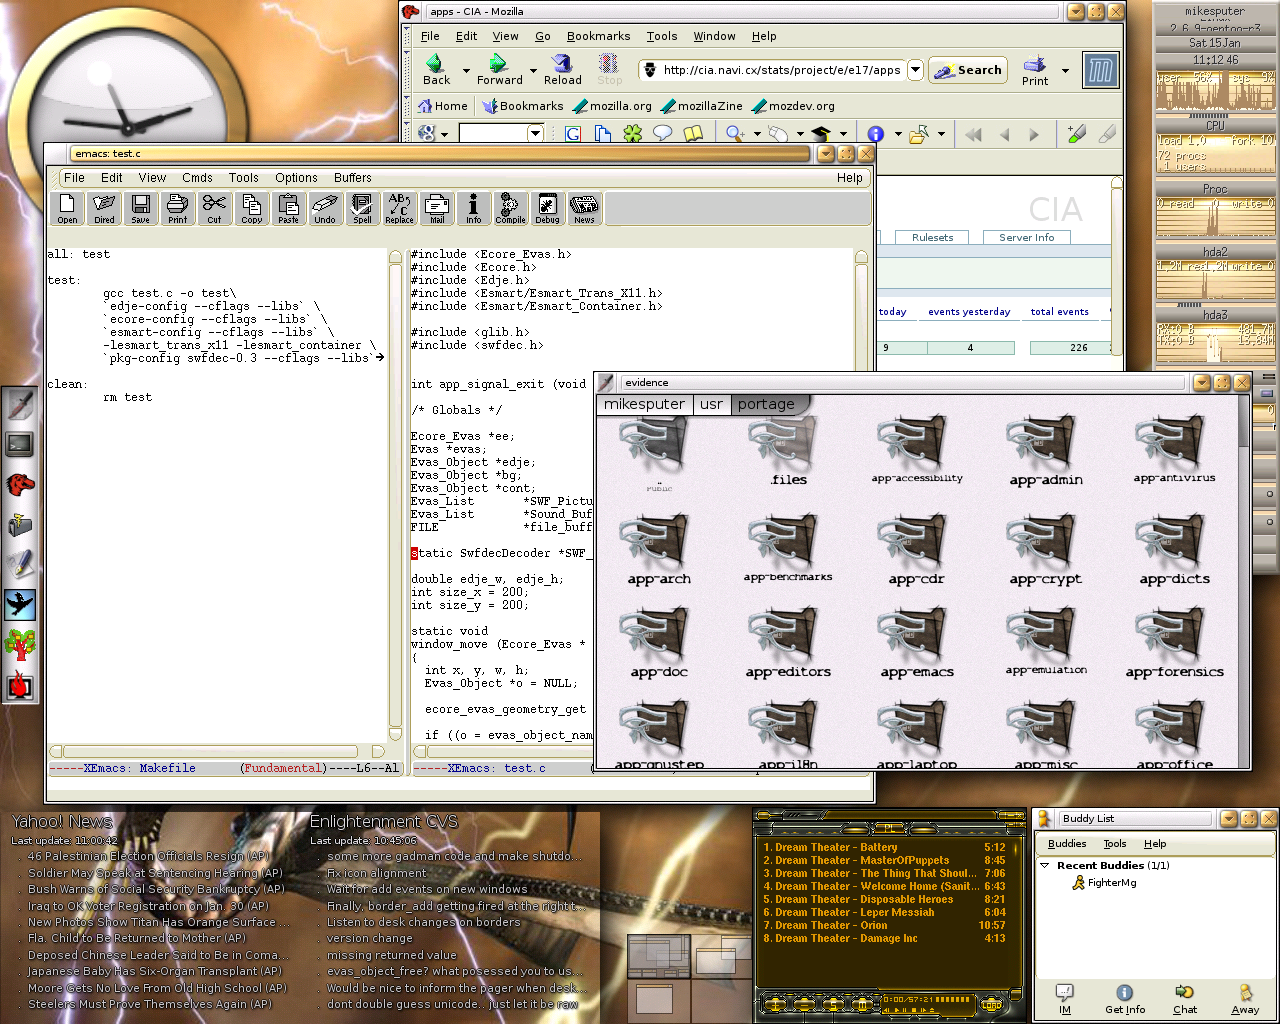
Task: Click the Search button in Mozilla
Action: pos(968,70)
